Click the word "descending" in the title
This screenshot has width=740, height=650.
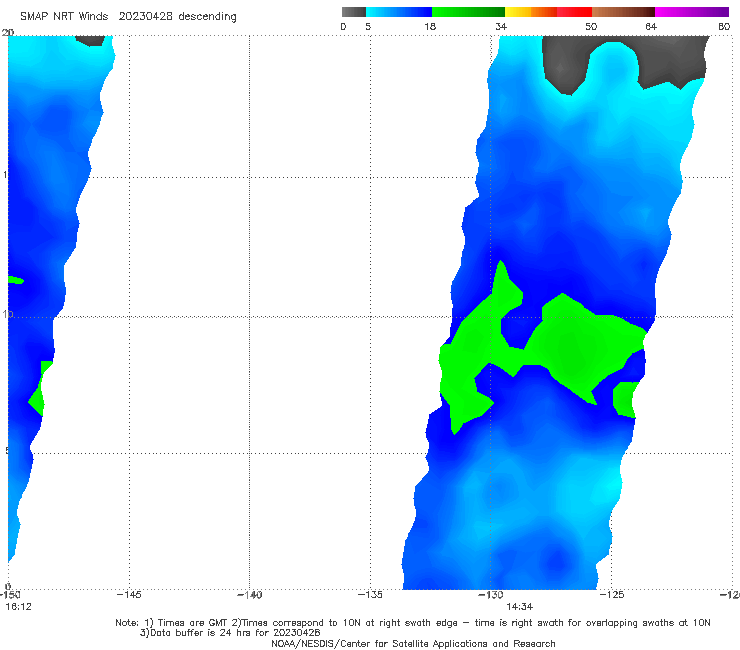(x=208, y=17)
